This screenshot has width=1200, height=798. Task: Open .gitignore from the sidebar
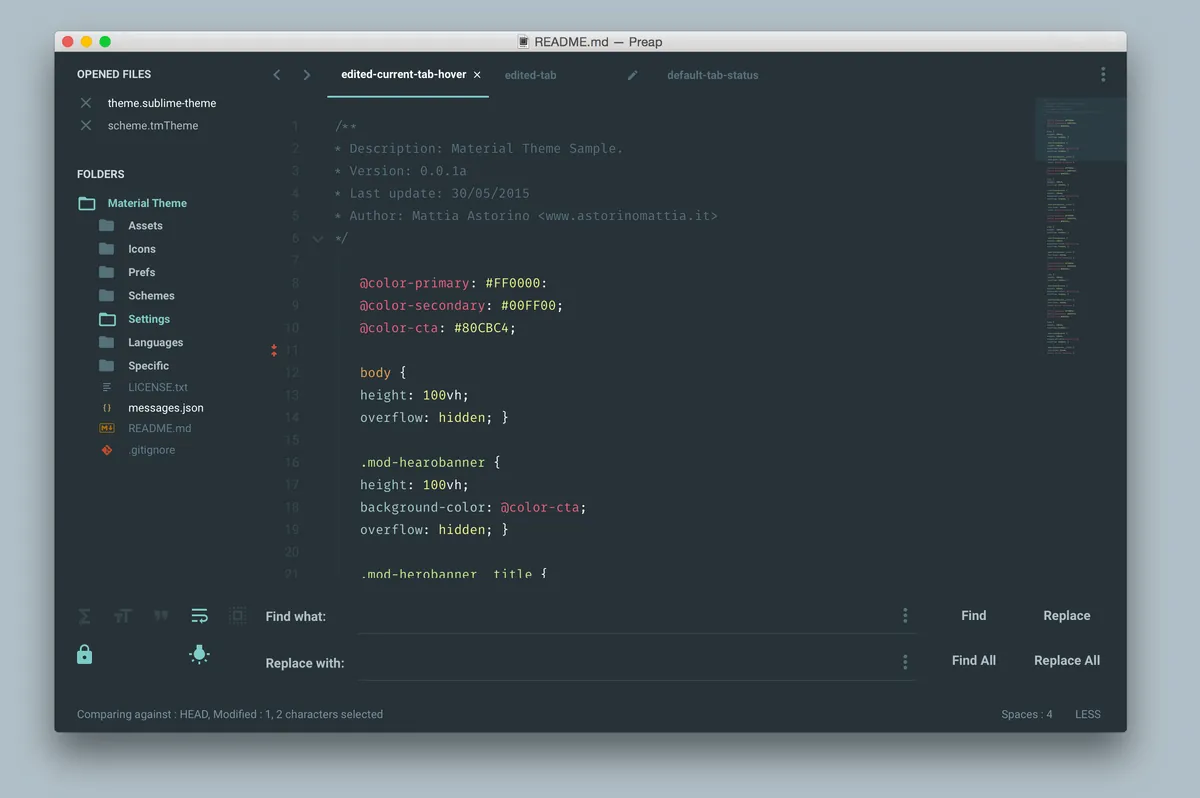tap(152, 450)
